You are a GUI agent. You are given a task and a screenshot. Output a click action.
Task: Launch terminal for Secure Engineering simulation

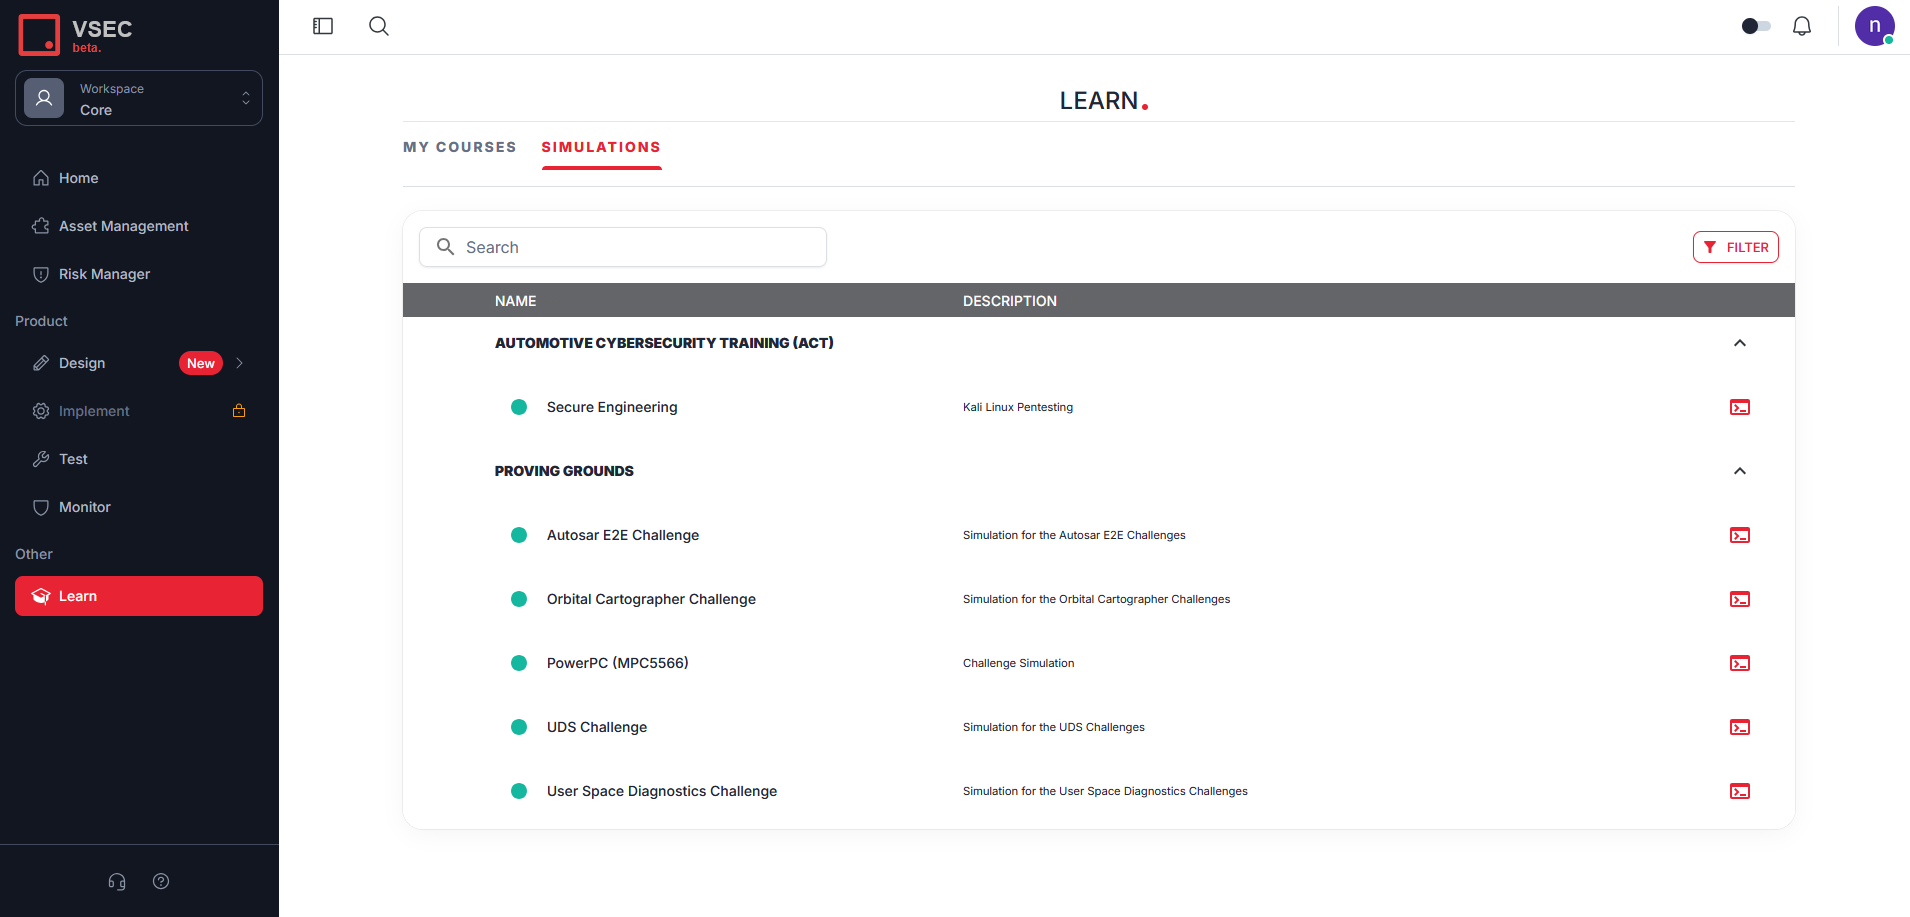[1739, 407]
